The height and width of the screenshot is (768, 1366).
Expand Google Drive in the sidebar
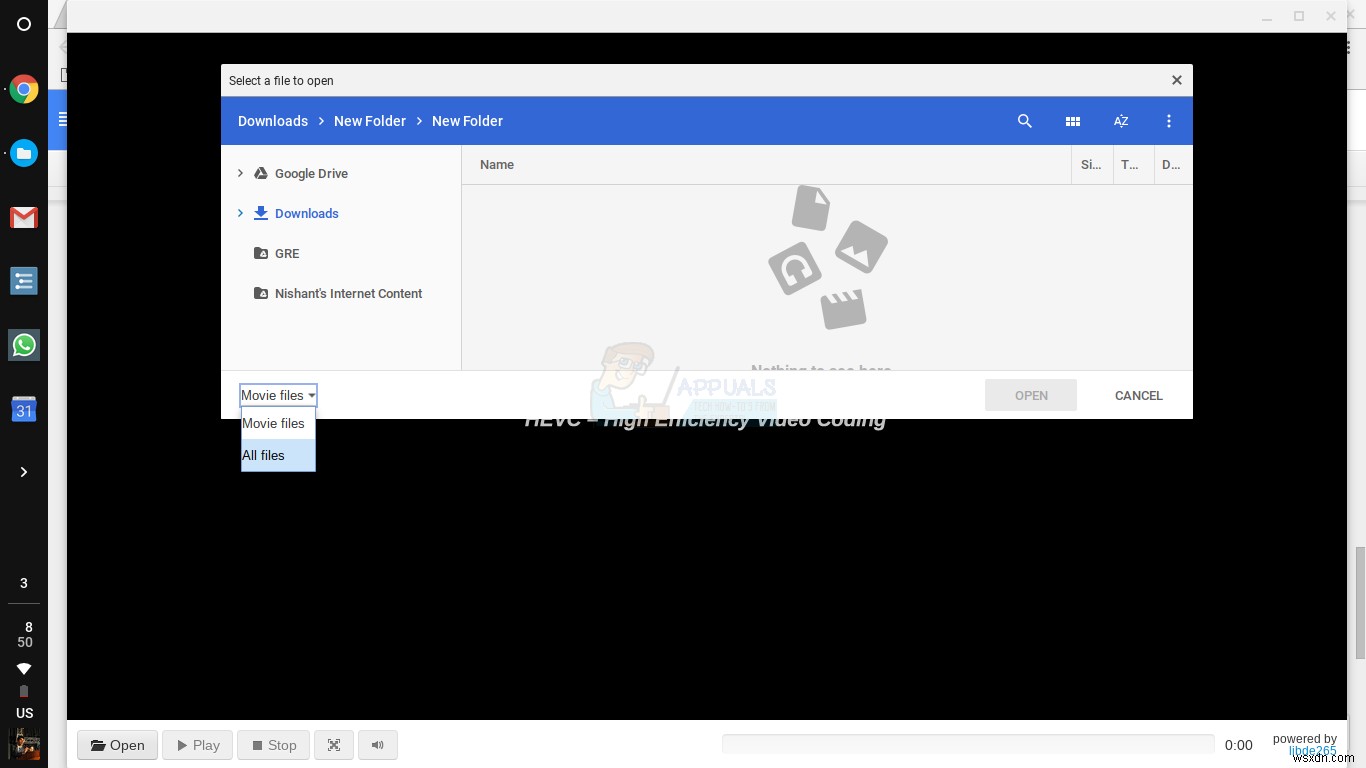click(240, 173)
